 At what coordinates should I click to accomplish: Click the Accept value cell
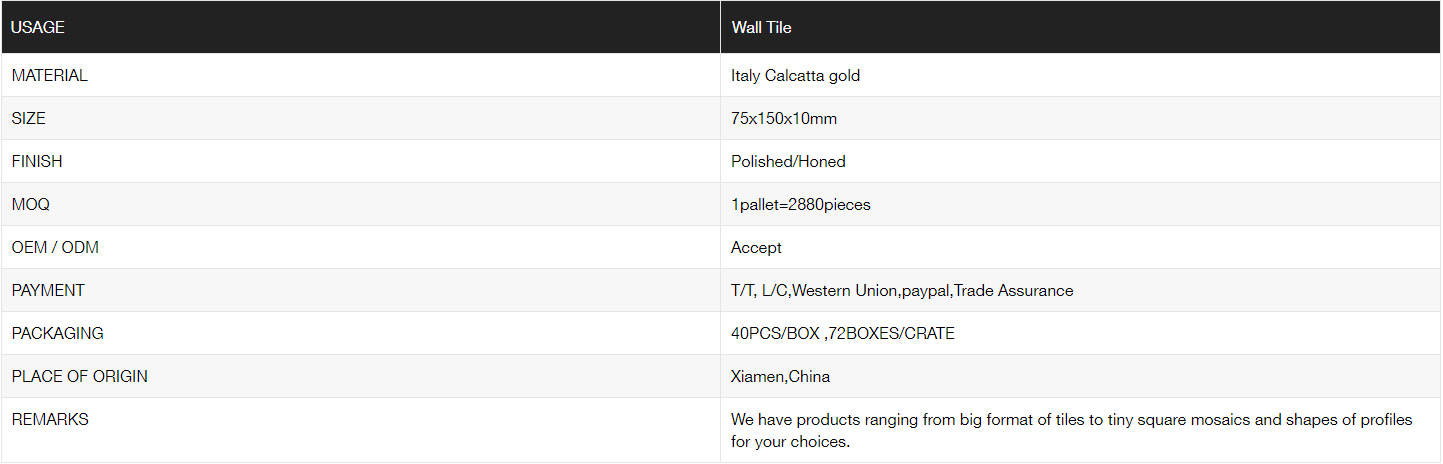click(756, 247)
